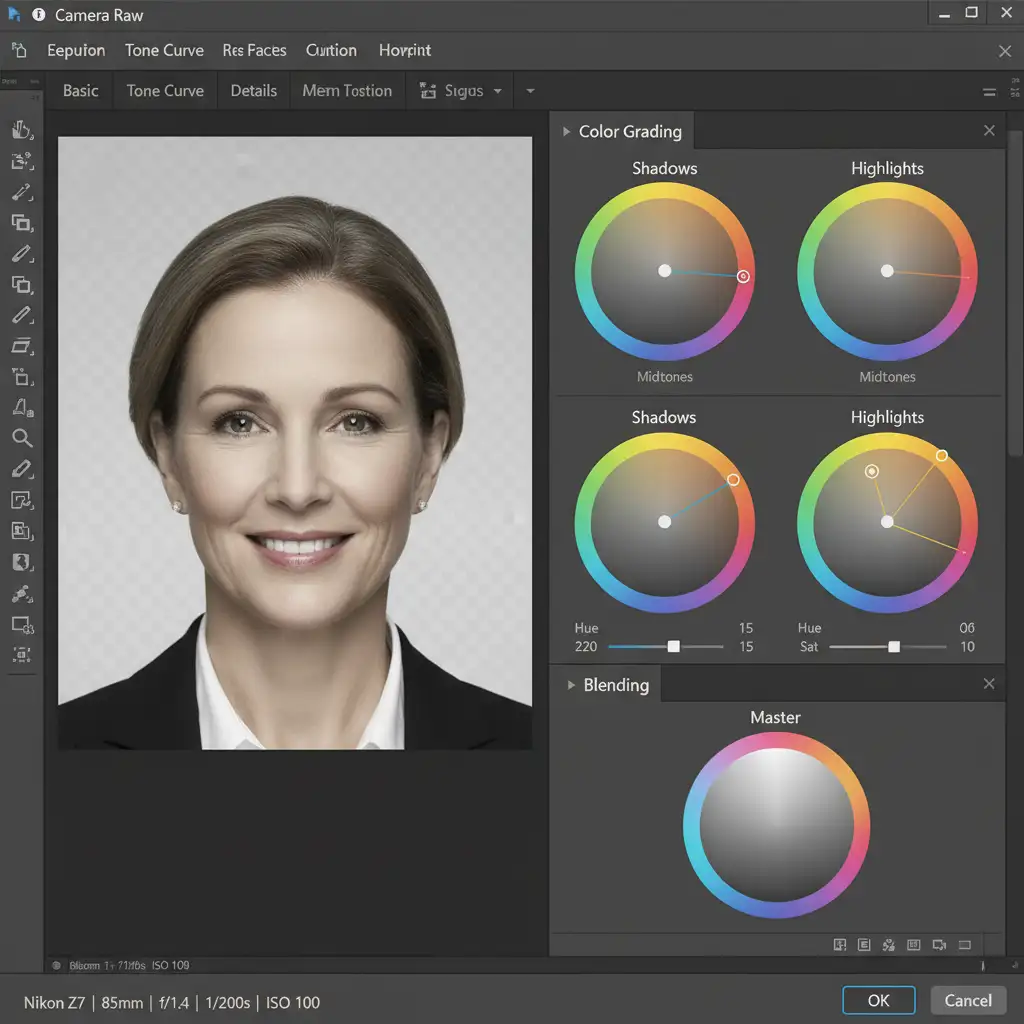Screen dimensions: 1024x1024
Task: Click the Sat slider handle
Action: 894,647
